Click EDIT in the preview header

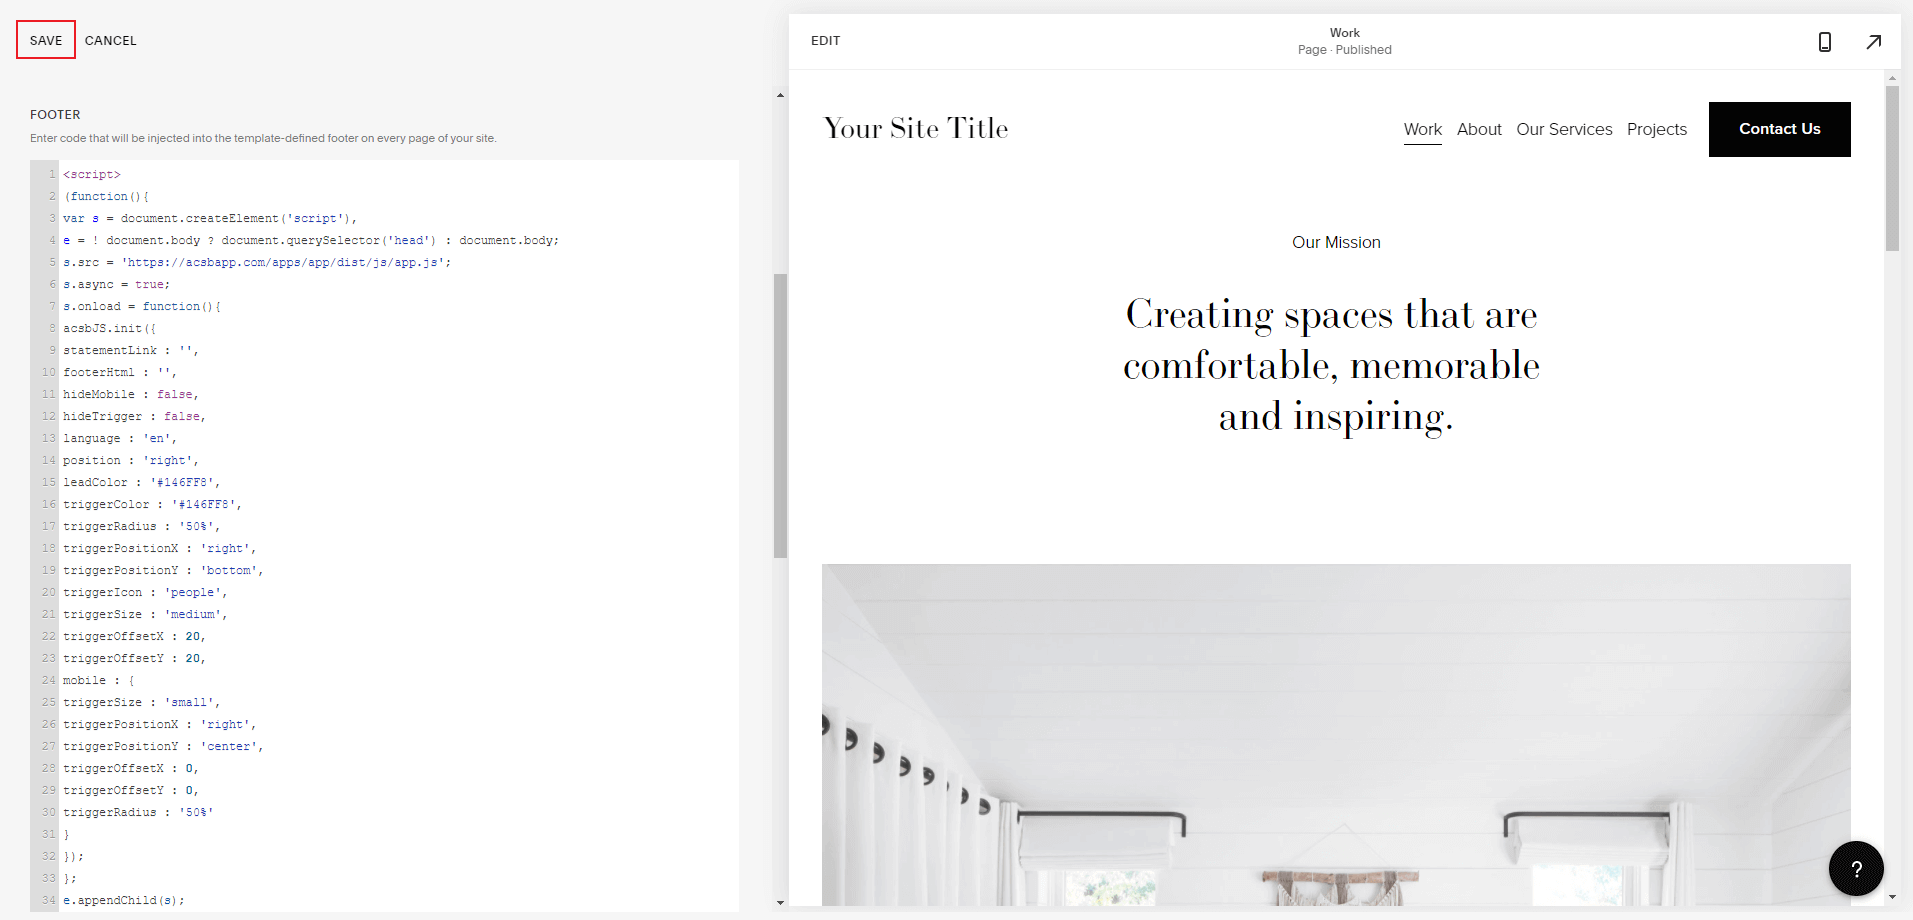[x=825, y=41]
